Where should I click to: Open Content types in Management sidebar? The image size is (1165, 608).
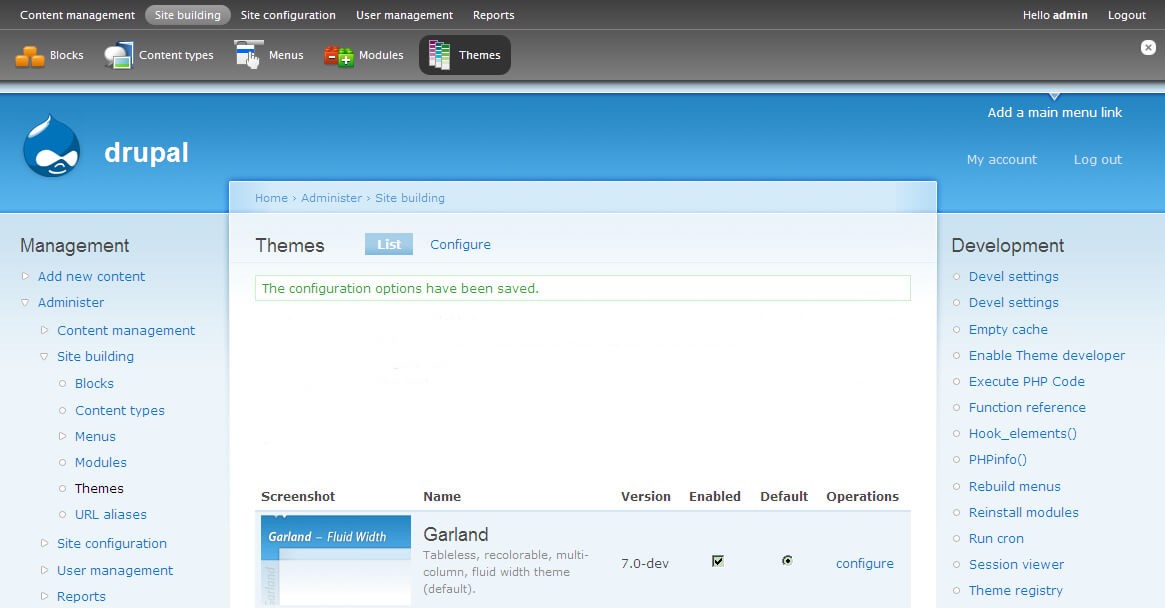120,410
